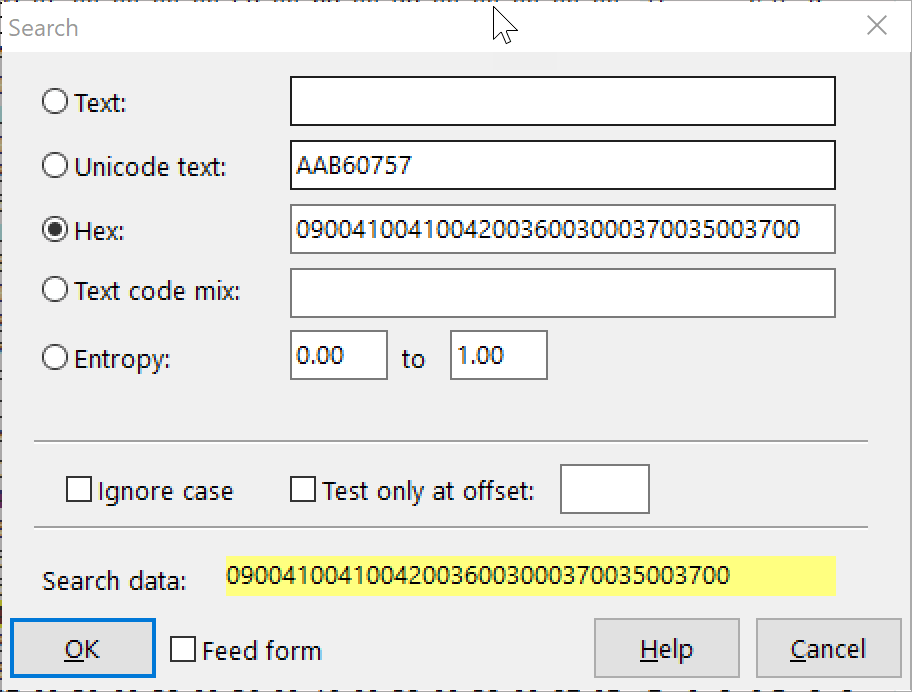Viewport: 912px width, 692px height.
Task: Click into the empty Text input field
Action: [562, 102]
